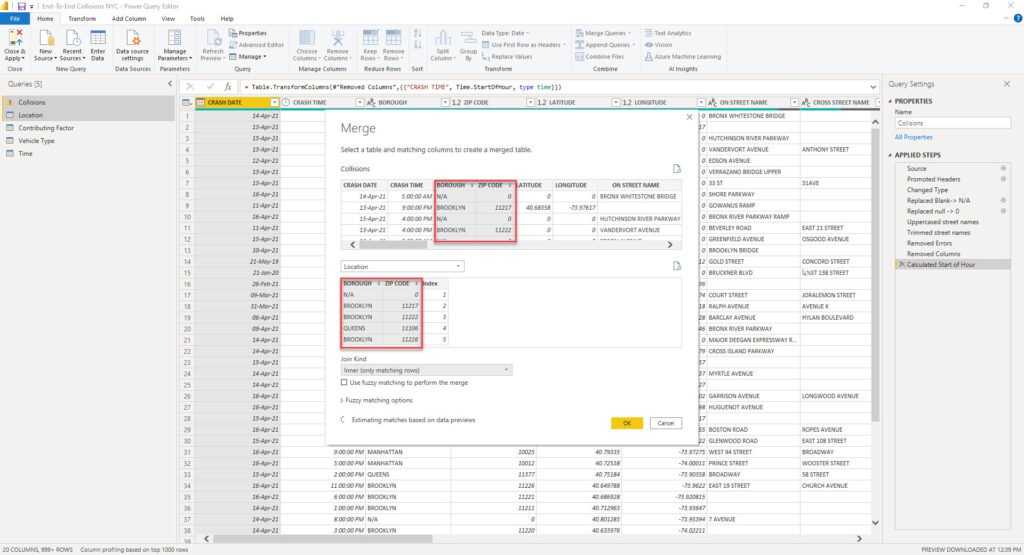Close the Query Settings pane
1024x555 pixels.
[x=1006, y=84]
